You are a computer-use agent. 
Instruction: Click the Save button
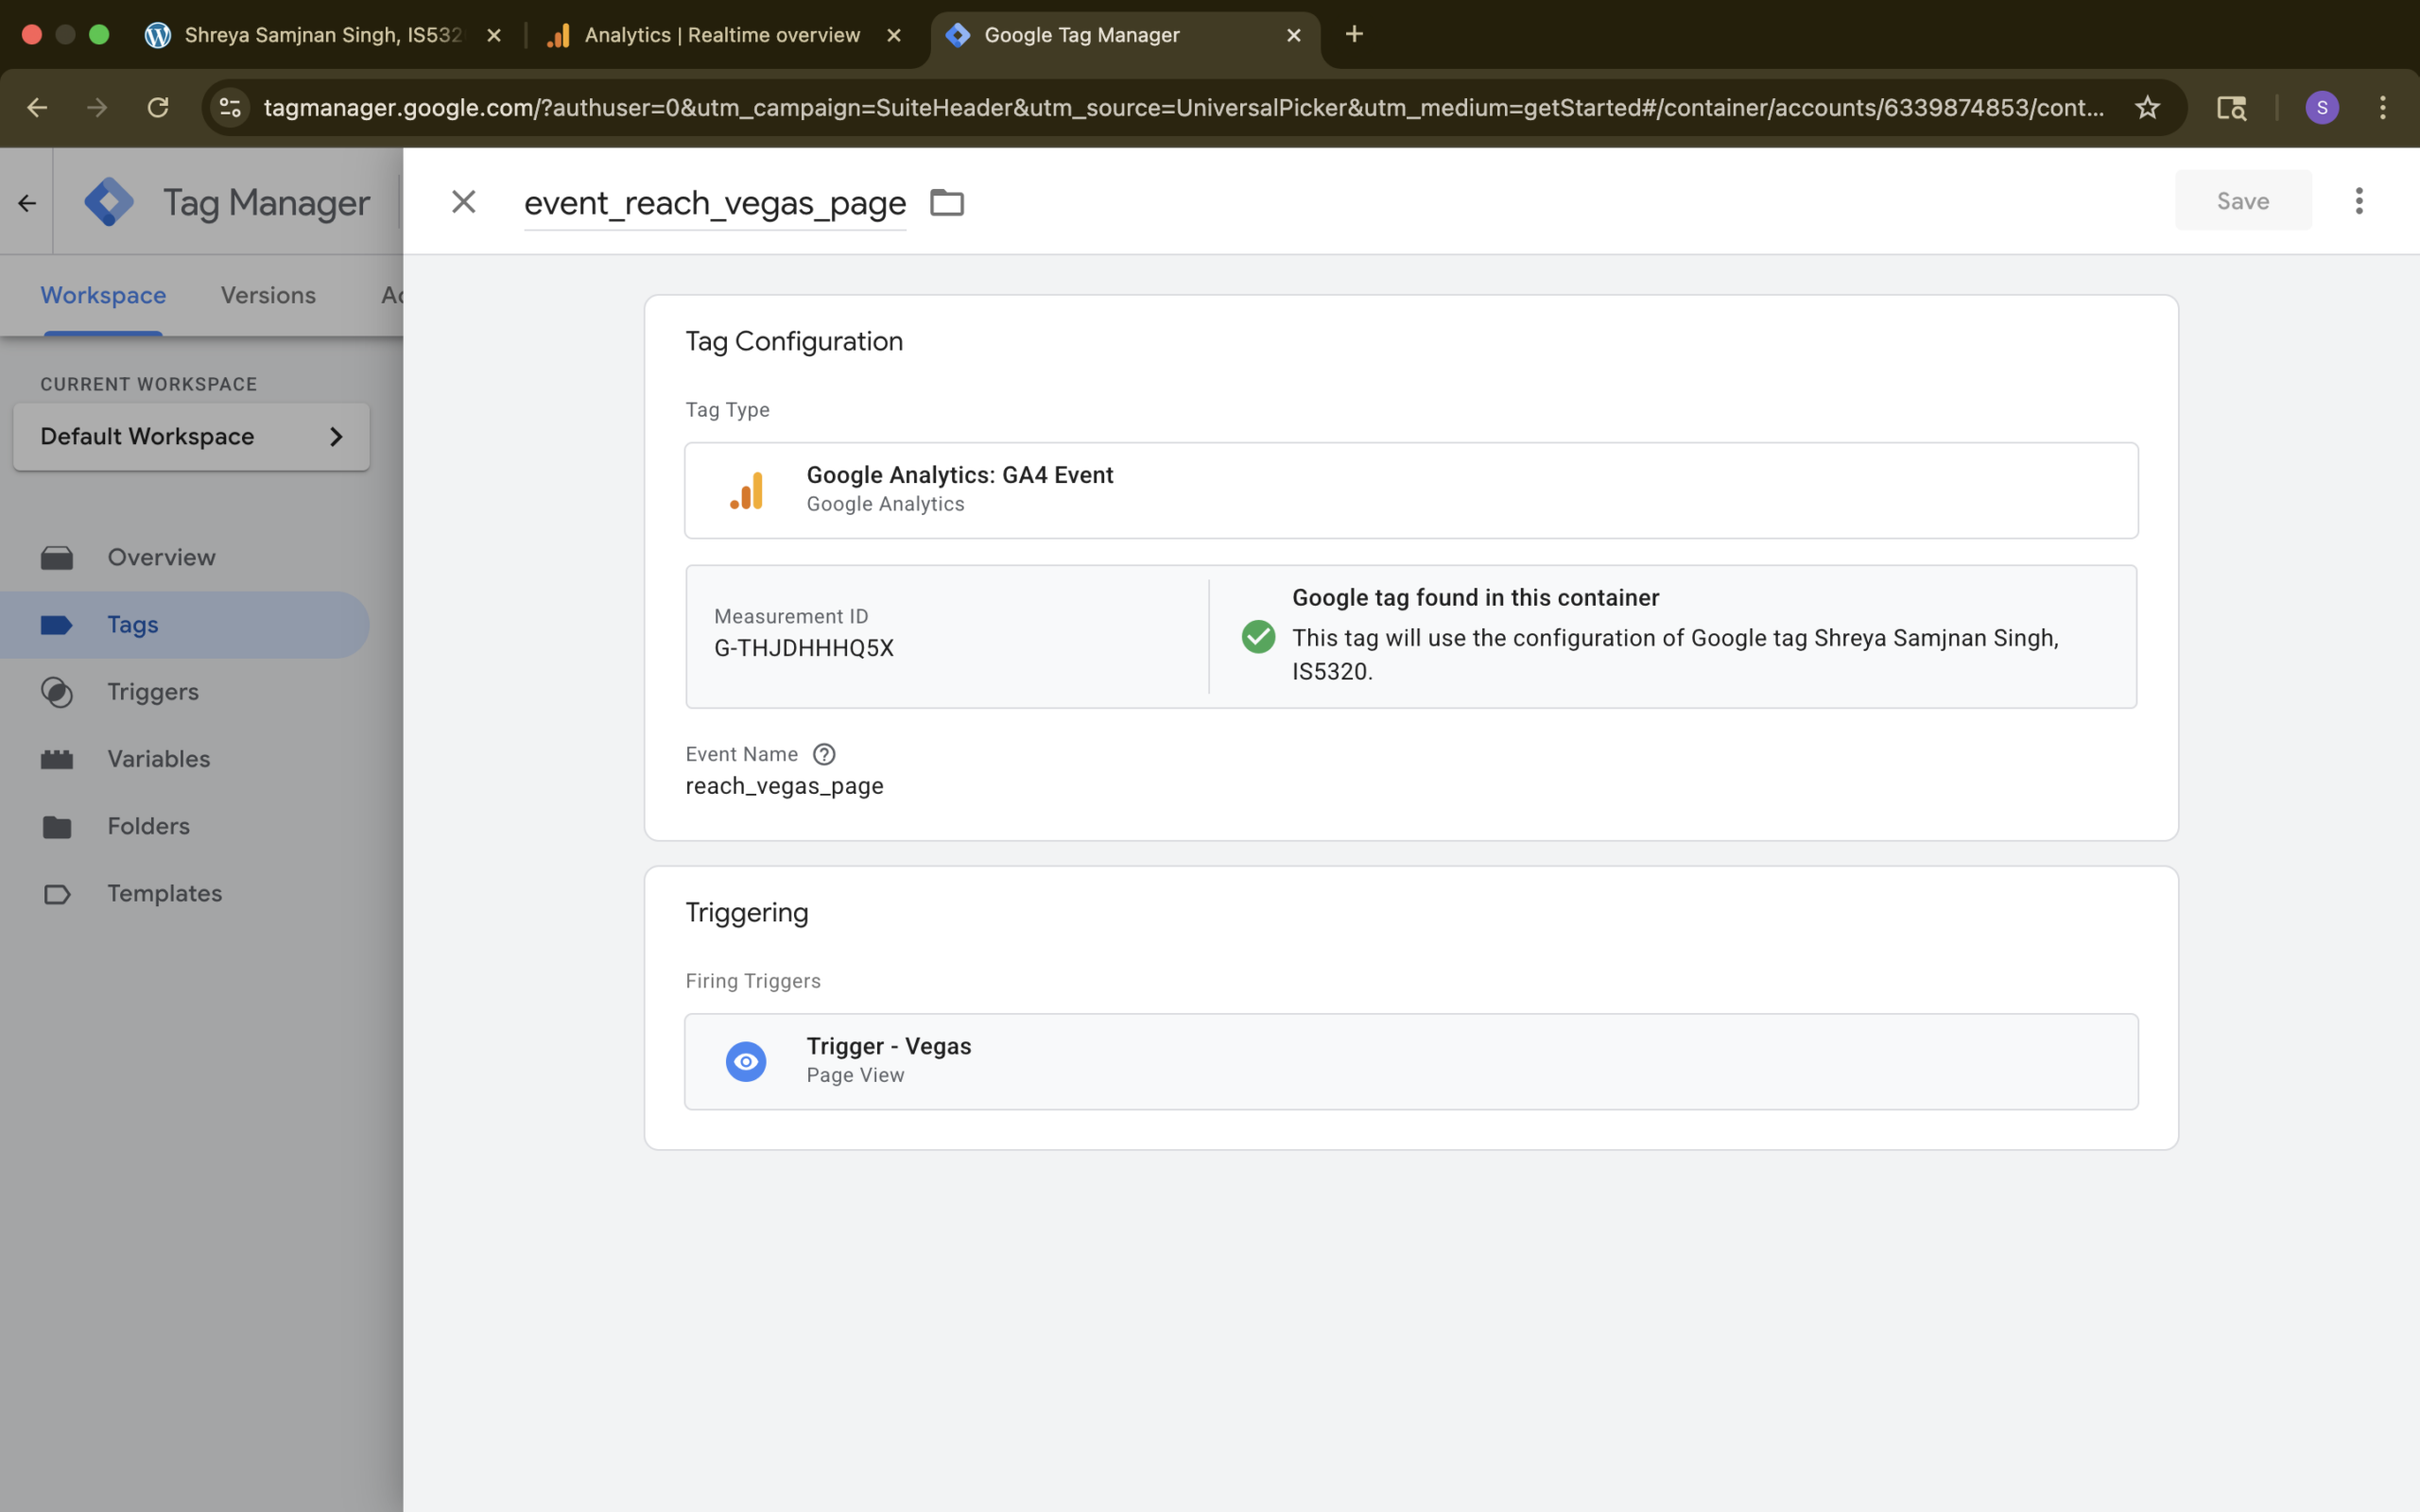click(2242, 201)
